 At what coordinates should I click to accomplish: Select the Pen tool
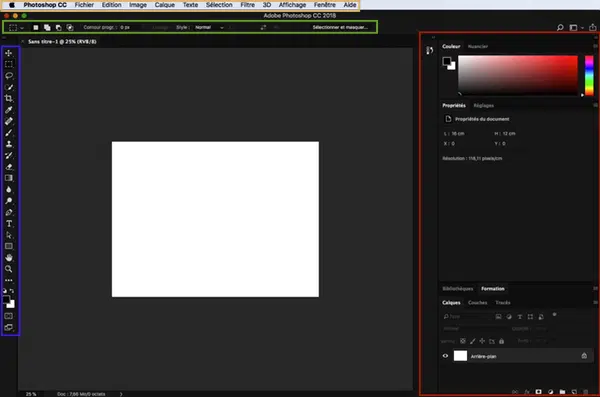(8, 212)
